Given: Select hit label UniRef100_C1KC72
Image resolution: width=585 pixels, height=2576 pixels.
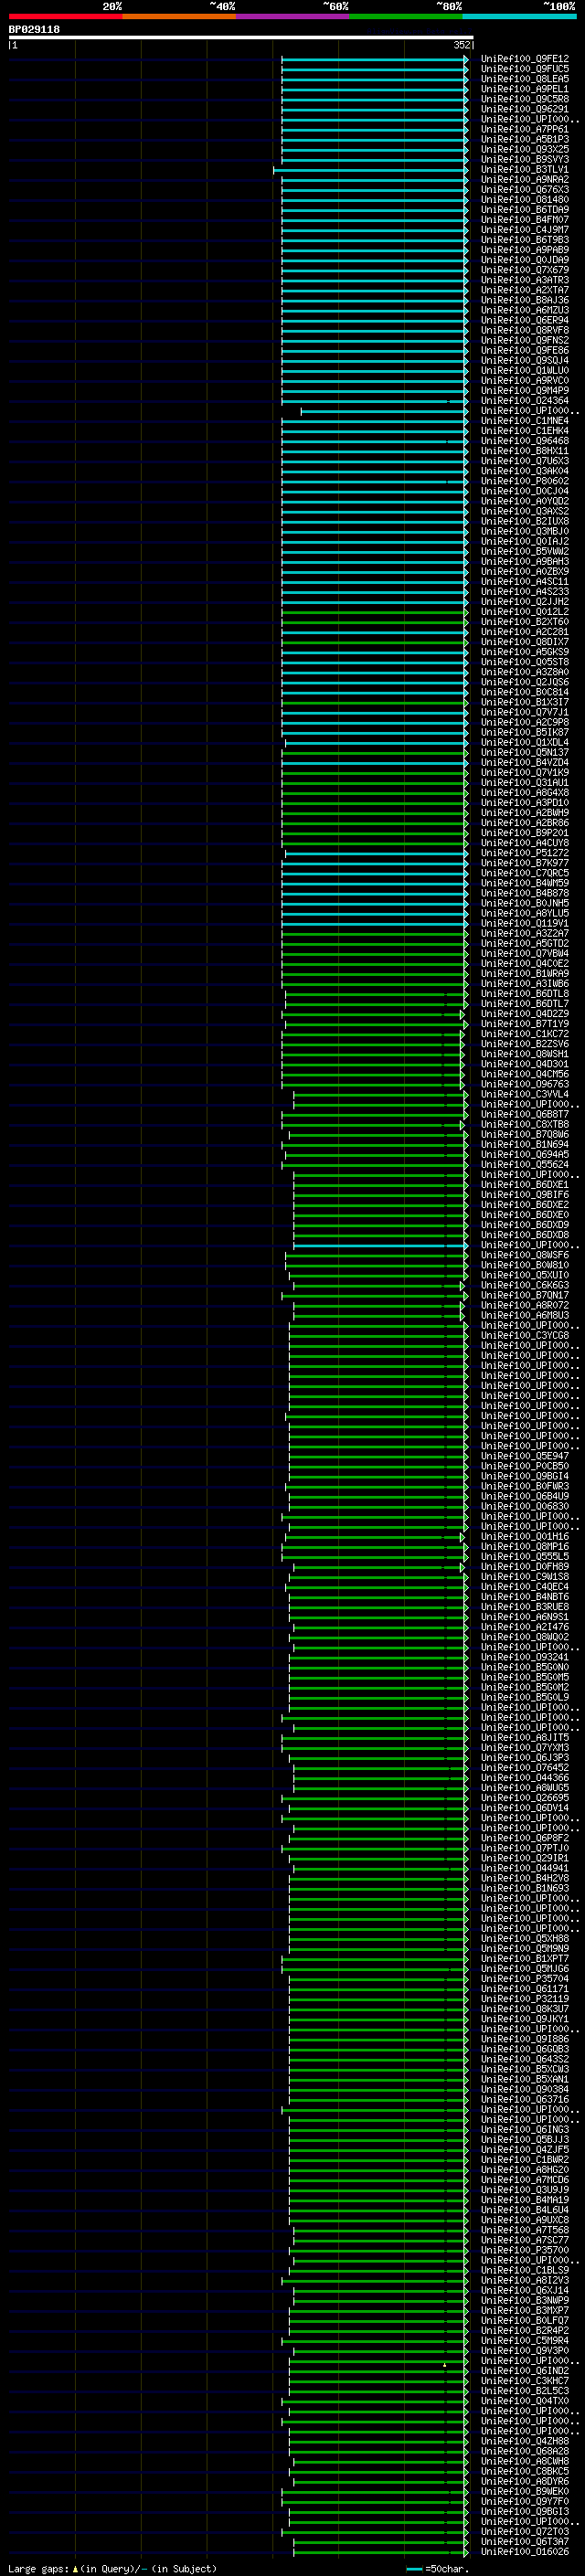Looking at the screenshot, I should point(525,1034).
